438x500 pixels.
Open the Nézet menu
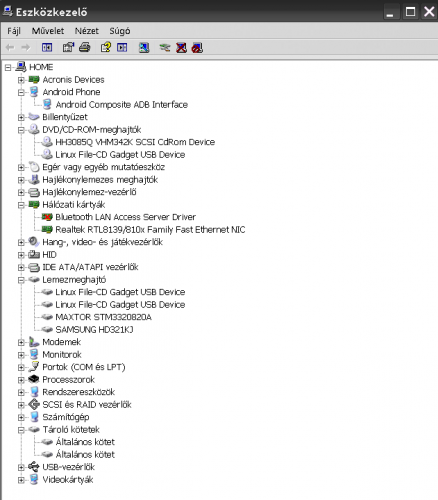pyautogui.click(x=87, y=31)
